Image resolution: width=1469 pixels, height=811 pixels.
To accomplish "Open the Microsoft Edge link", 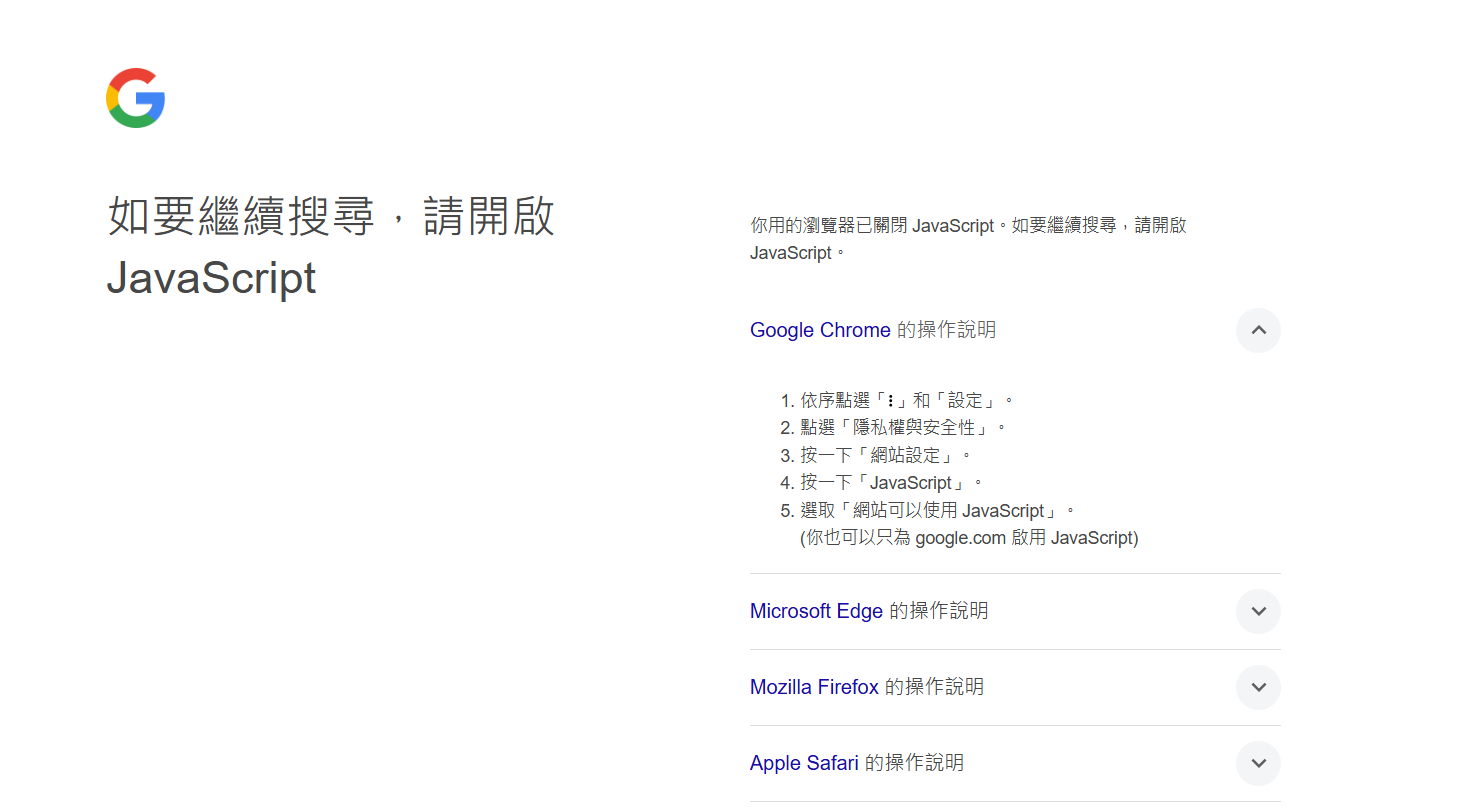I will 815,610.
